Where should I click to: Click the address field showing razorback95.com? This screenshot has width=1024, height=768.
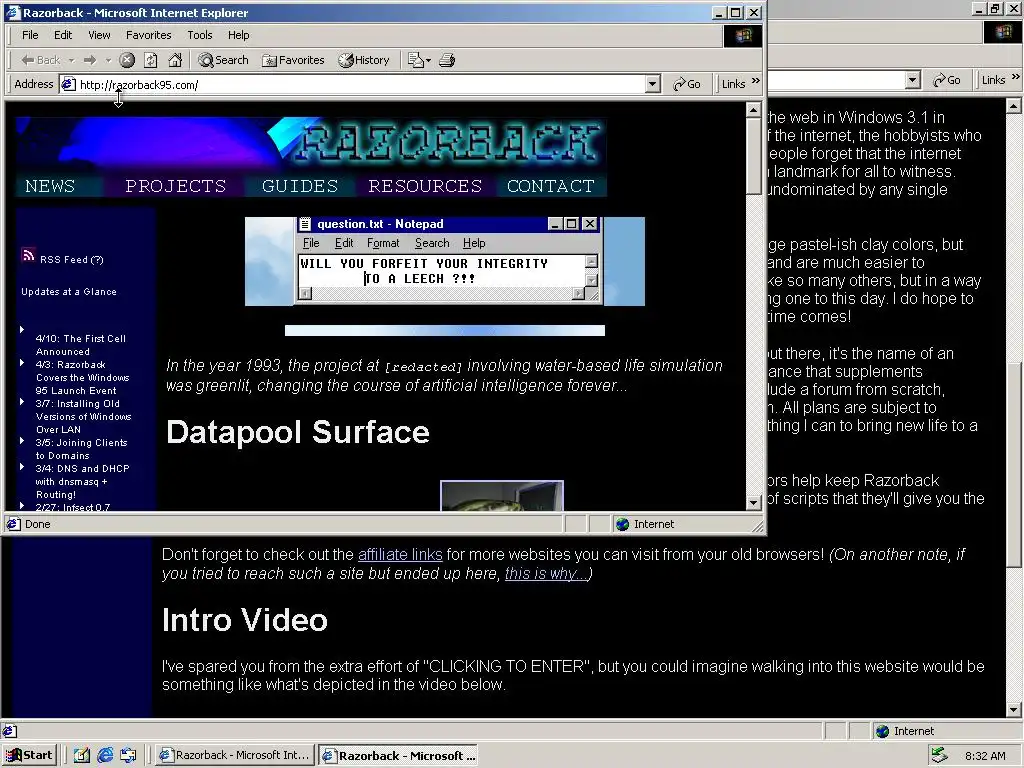pos(359,84)
